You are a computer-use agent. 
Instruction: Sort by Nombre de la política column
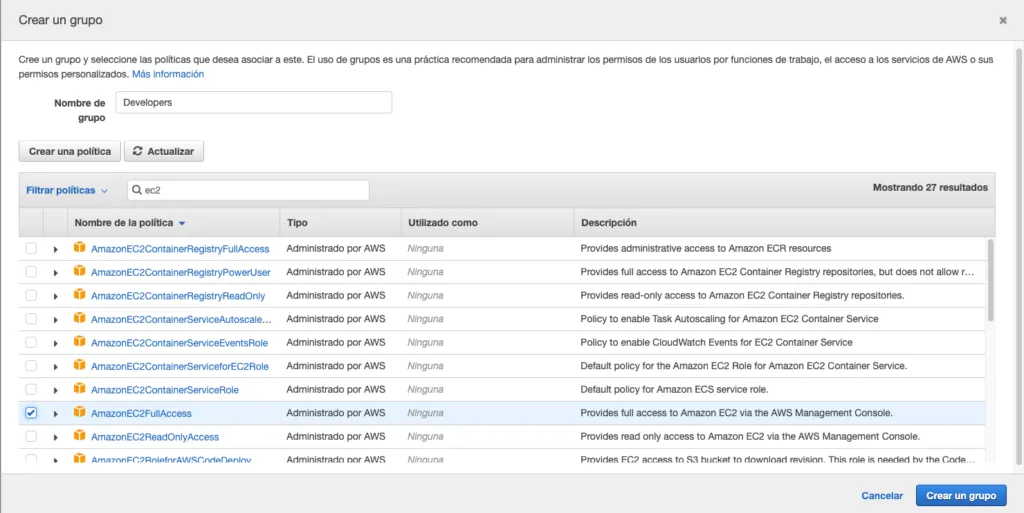[x=130, y=223]
